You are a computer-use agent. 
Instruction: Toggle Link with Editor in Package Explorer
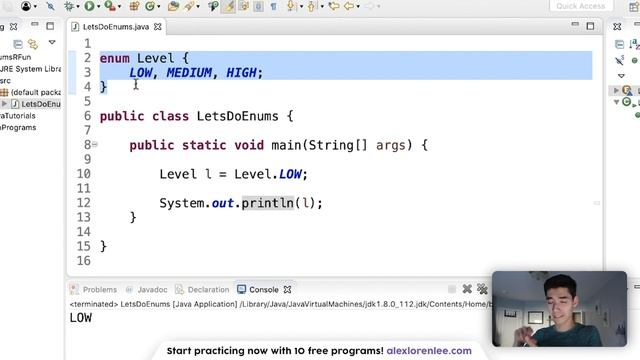33,43
